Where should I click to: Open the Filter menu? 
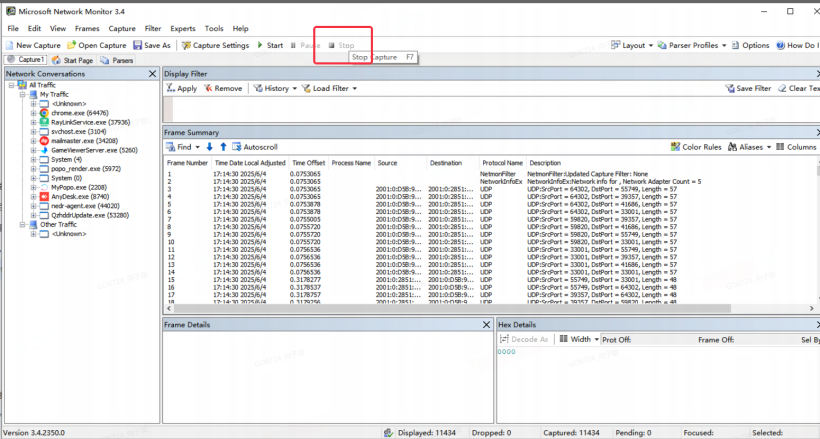(153, 28)
